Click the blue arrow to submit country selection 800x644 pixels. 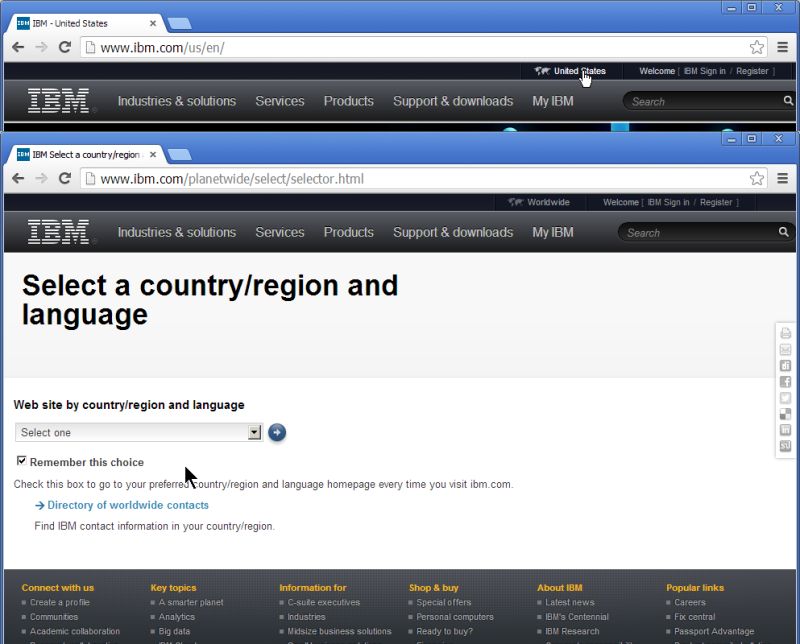coord(277,432)
